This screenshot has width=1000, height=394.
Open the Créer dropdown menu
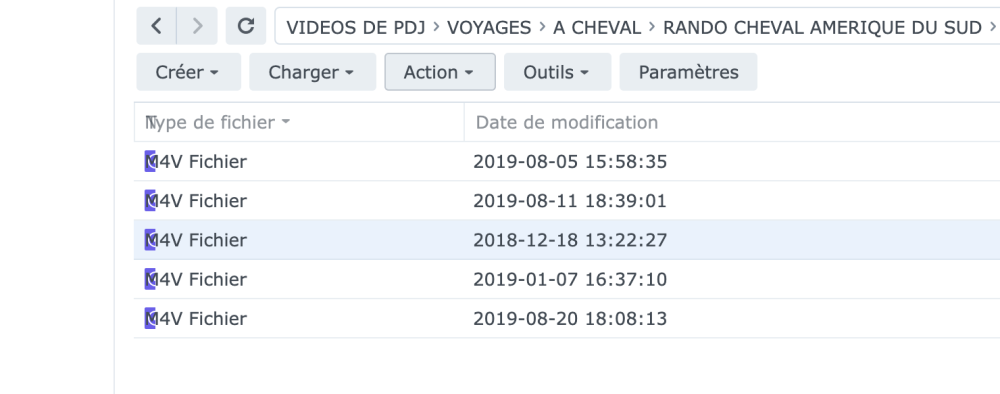(189, 72)
